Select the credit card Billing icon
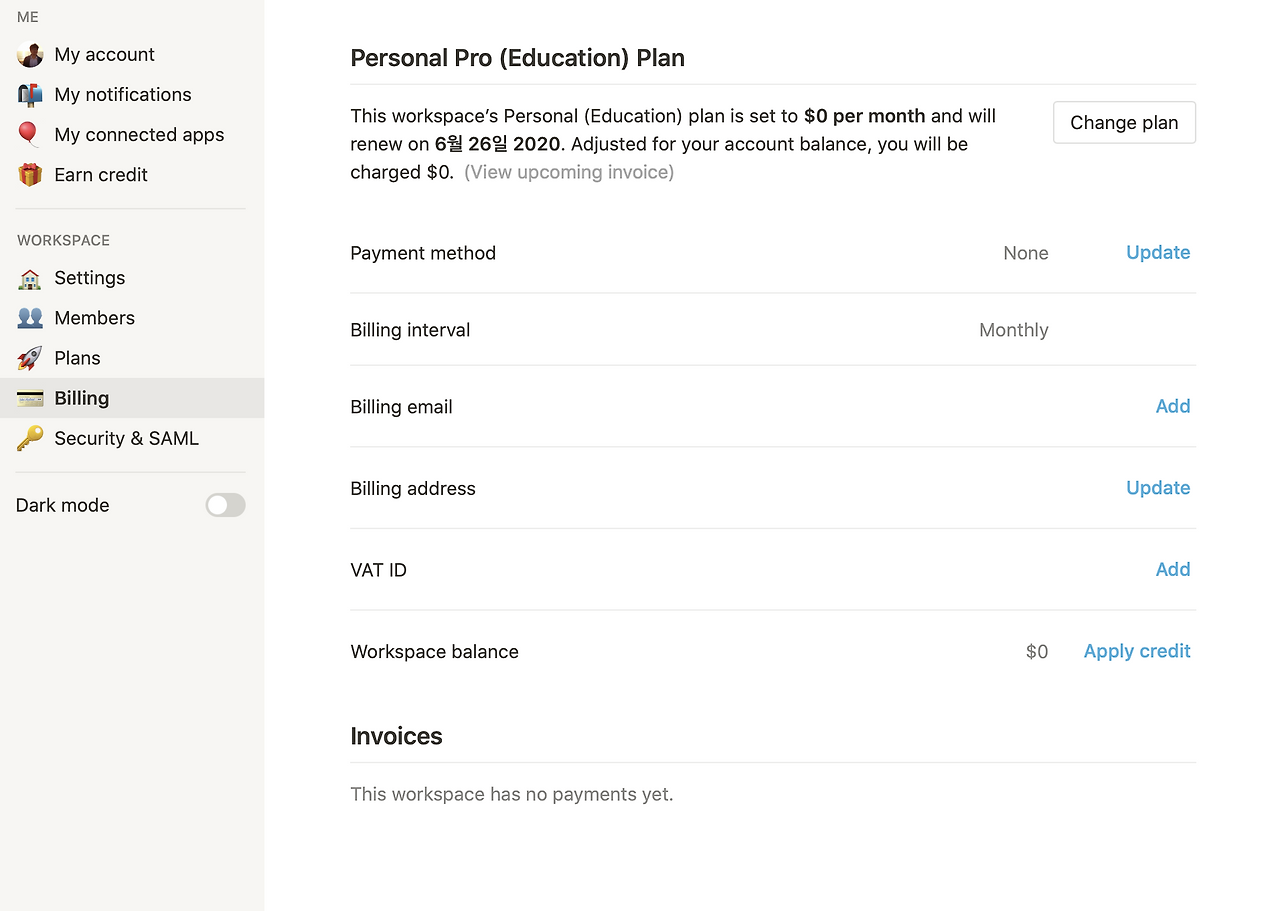 pos(30,398)
